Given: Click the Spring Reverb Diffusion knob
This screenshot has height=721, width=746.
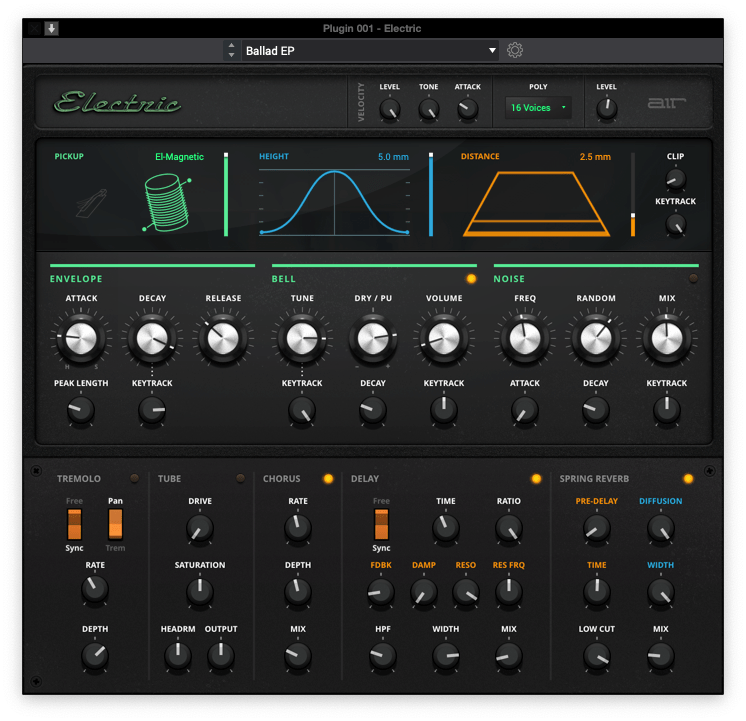Looking at the screenshot, I should pyautogui.click(x=660, y=528).
